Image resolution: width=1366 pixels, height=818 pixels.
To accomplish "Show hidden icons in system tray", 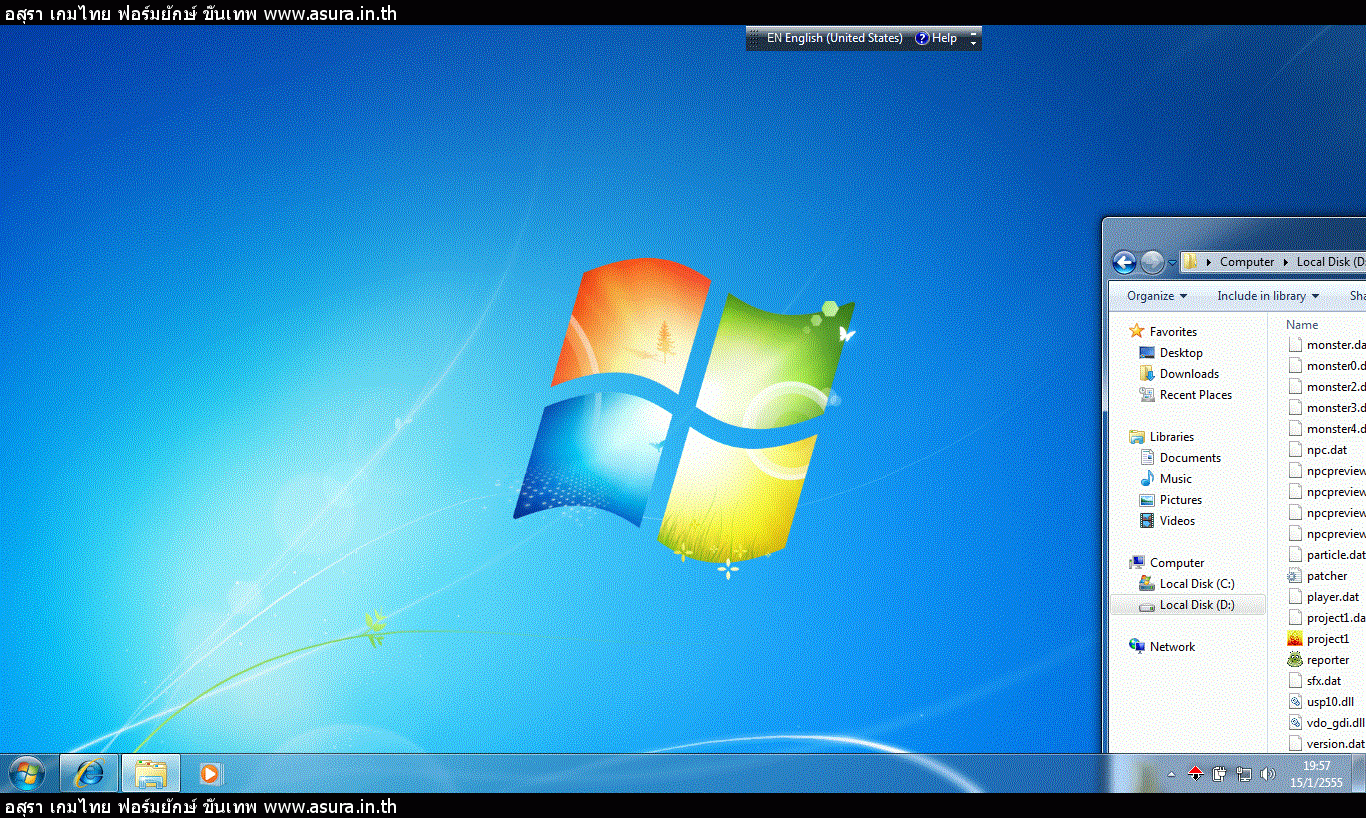I will coord(1171,774).
